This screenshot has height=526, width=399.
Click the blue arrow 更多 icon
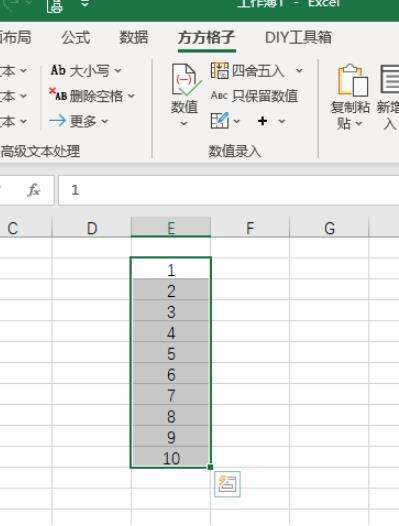click(x=57, y=121)
